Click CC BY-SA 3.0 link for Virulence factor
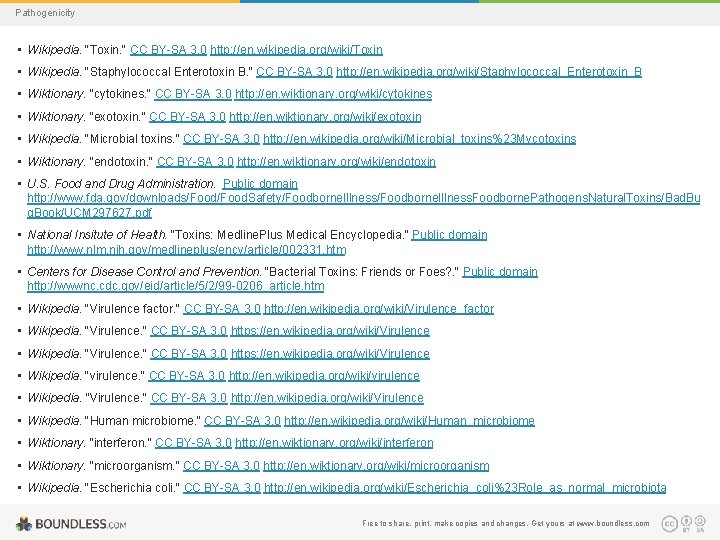The width and height of the screenshot is (720, 540). pos(222,309)
